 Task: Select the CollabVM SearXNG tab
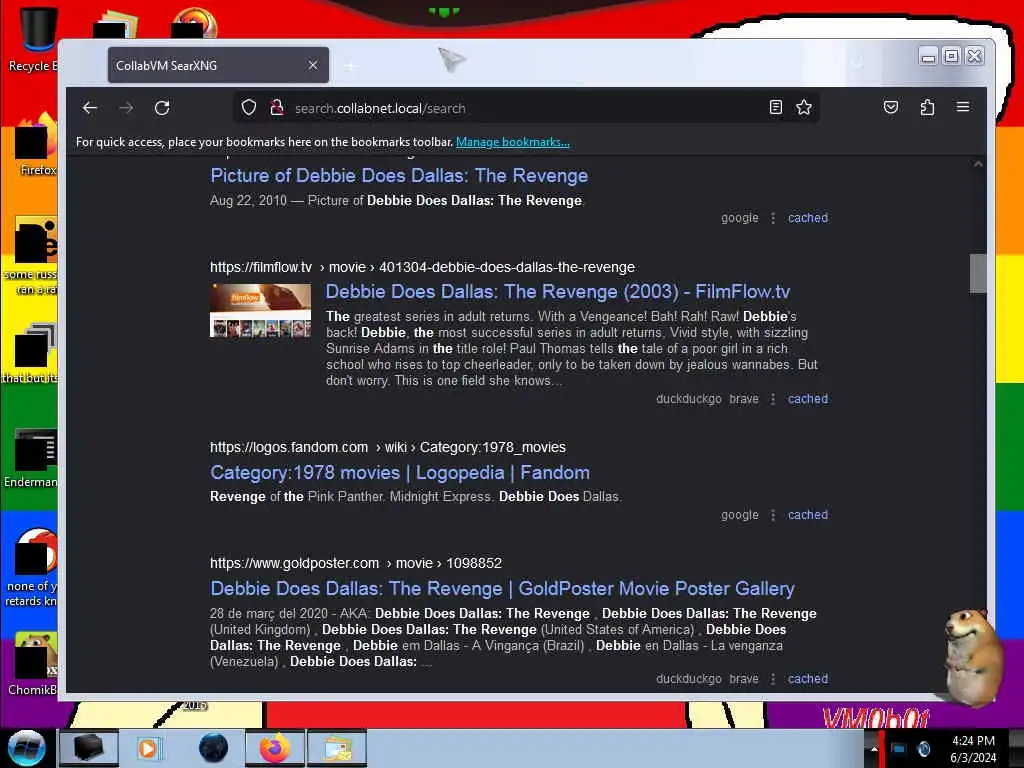218,65
